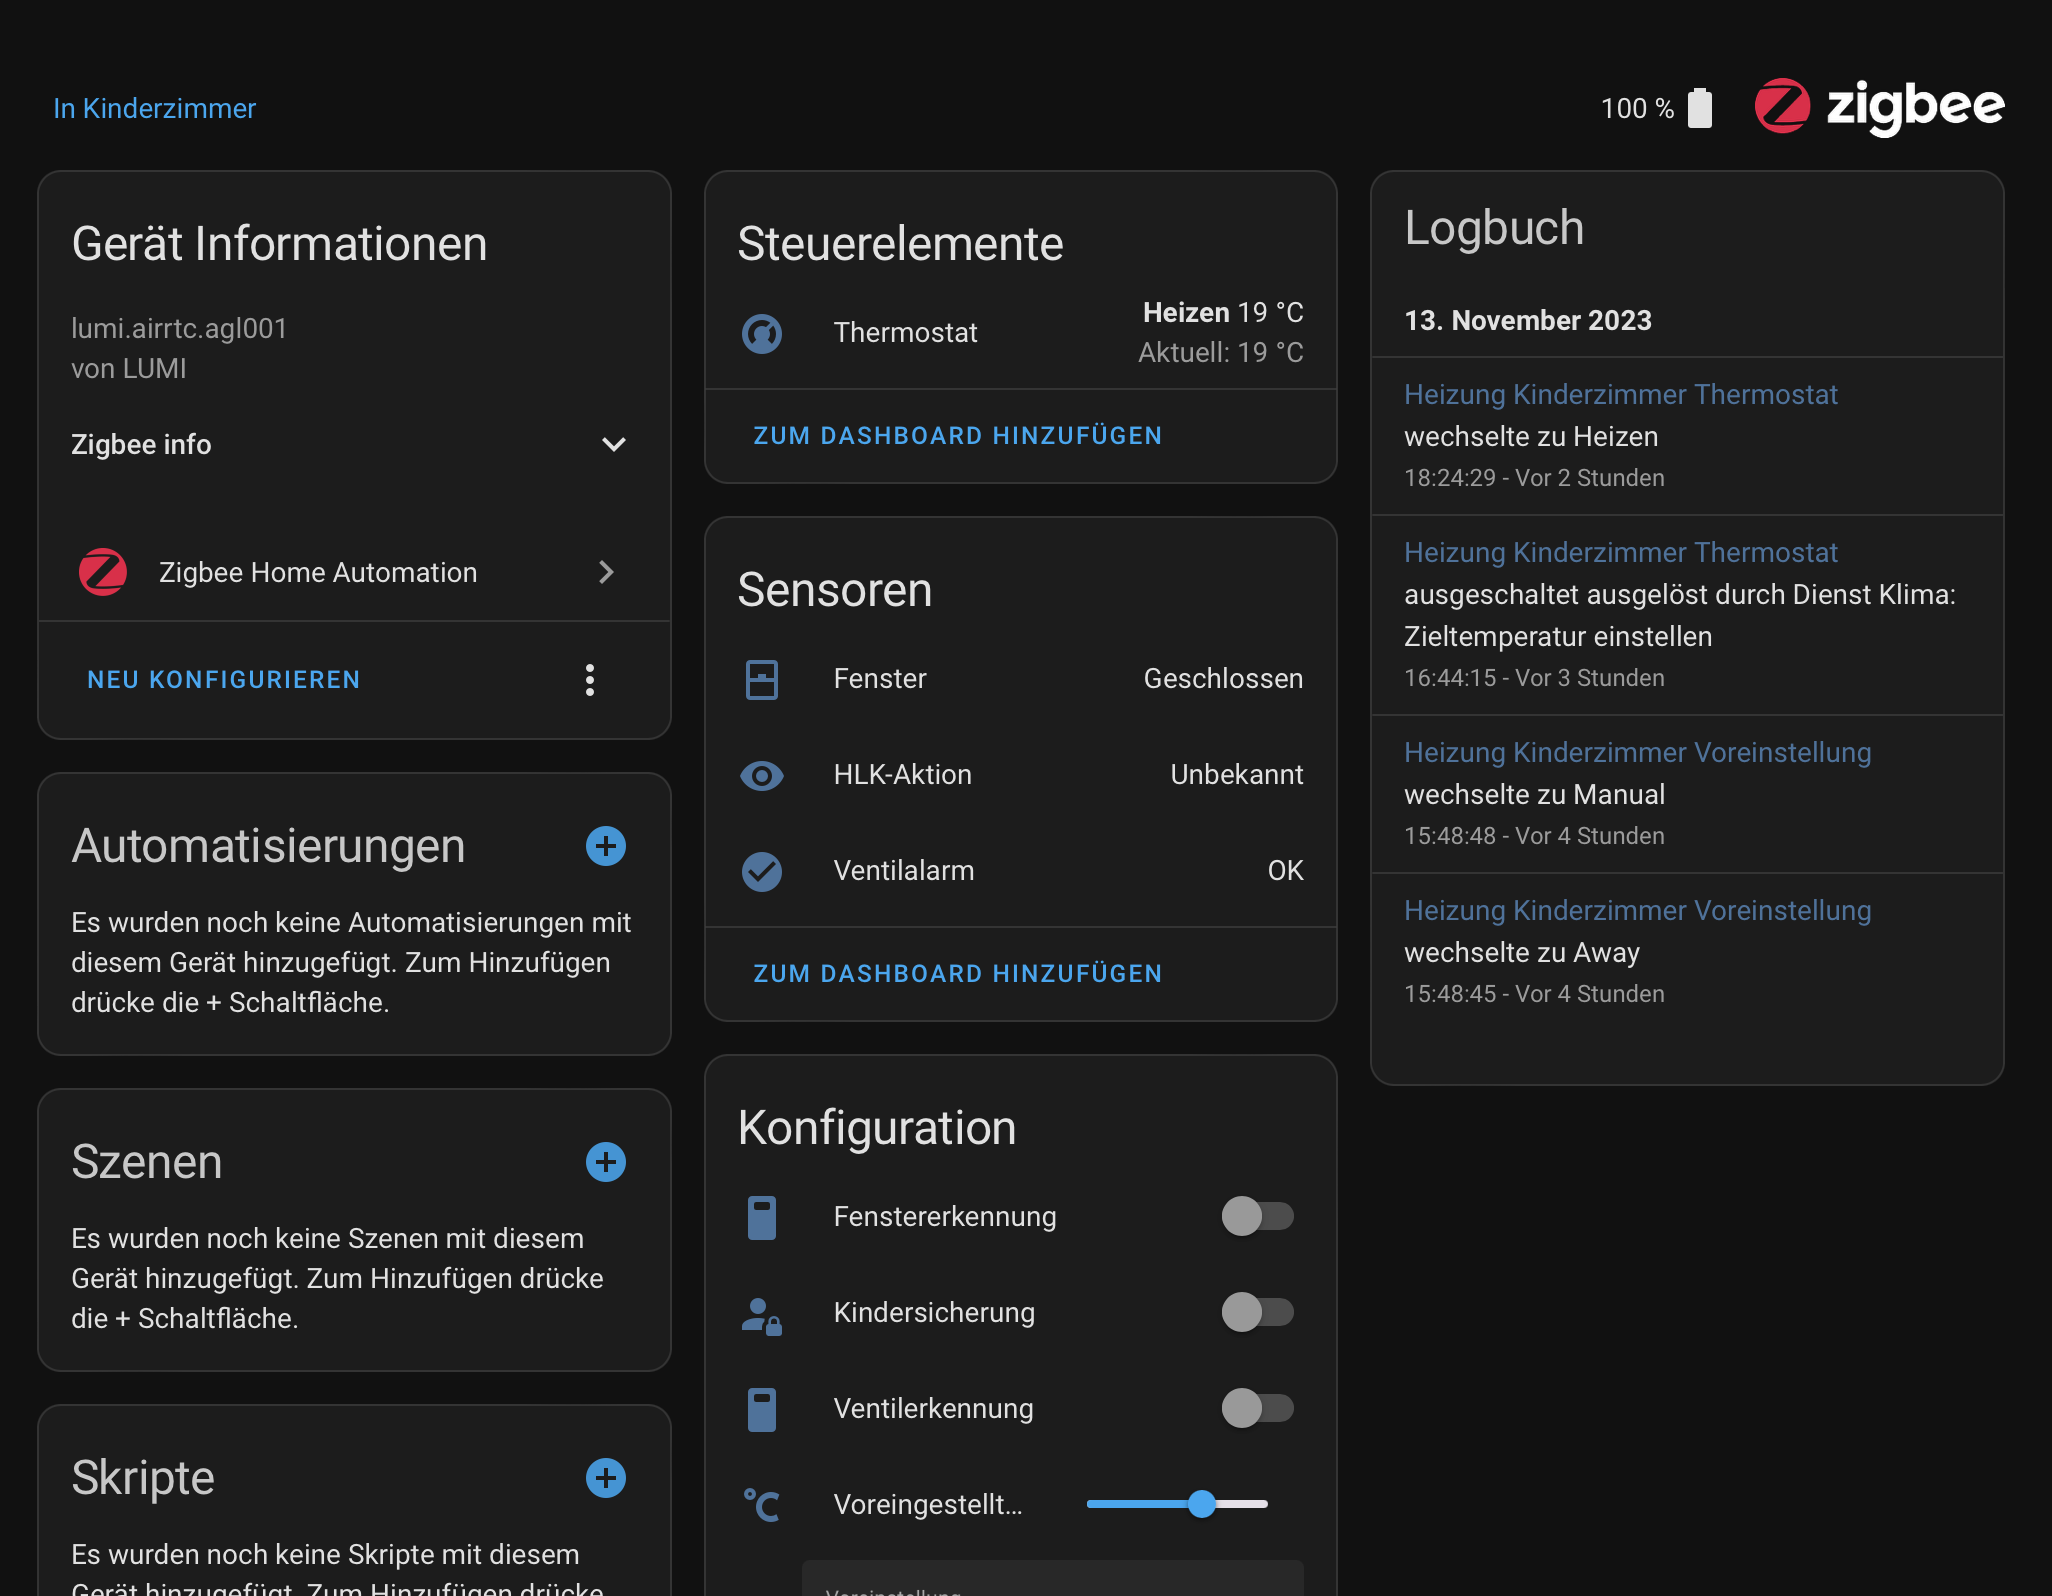2052x1596 pixels.
Task: Click the HLK-Aktion eye icon
Action: click(762, 775)
